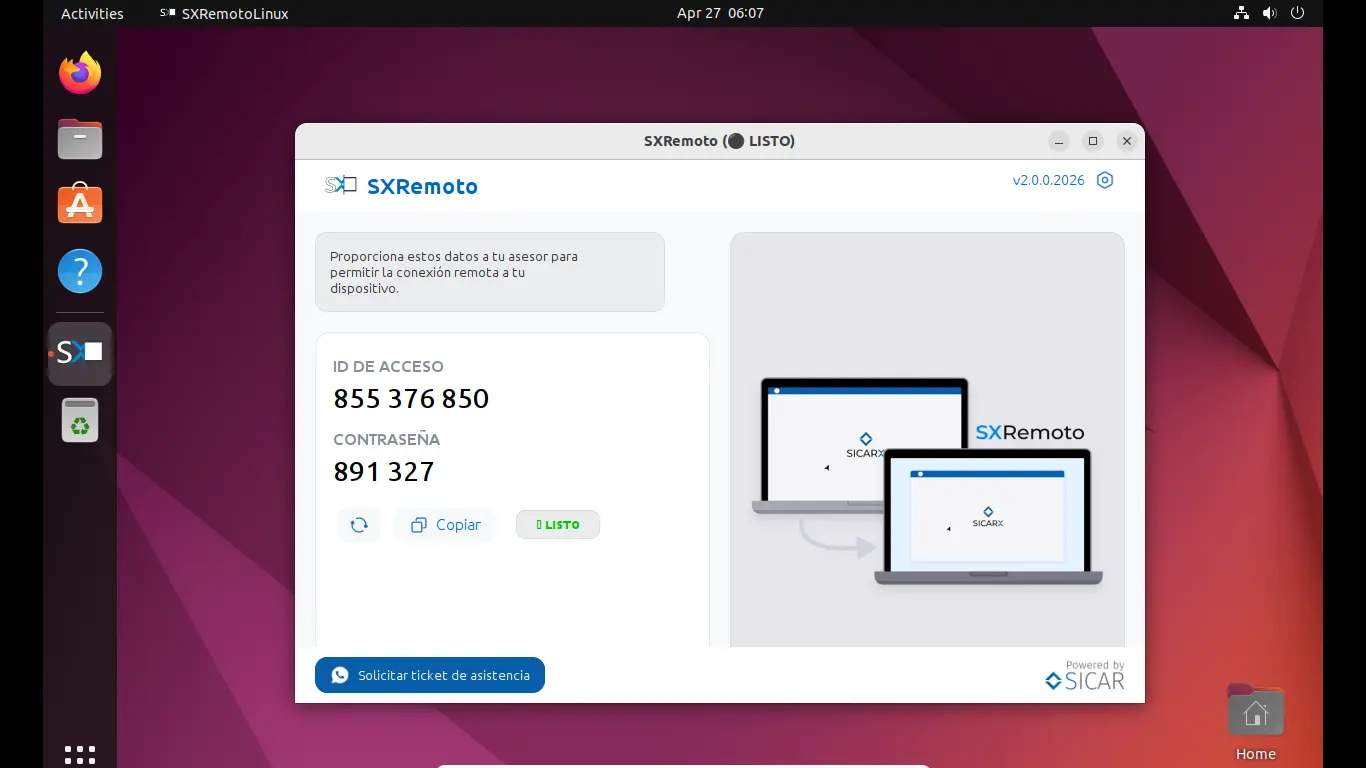
Task: Click the Powered by SICAR logo
Action: click(1085, 675)
